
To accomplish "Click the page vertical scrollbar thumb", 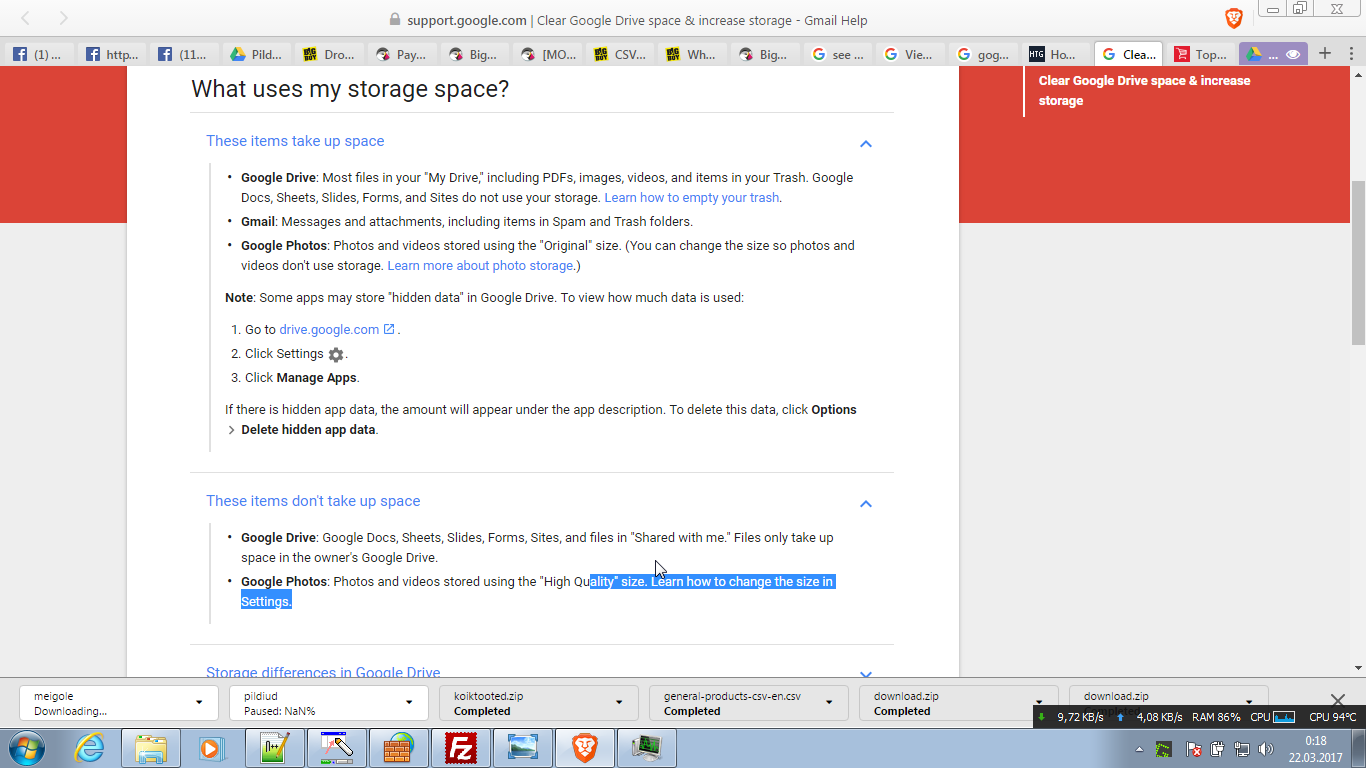I will click(1358, 263).
